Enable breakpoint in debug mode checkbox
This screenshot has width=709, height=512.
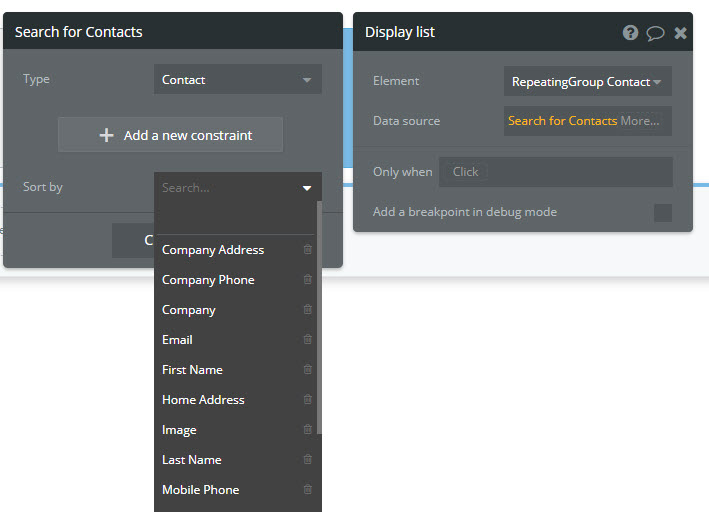click(x=662, y=212)
